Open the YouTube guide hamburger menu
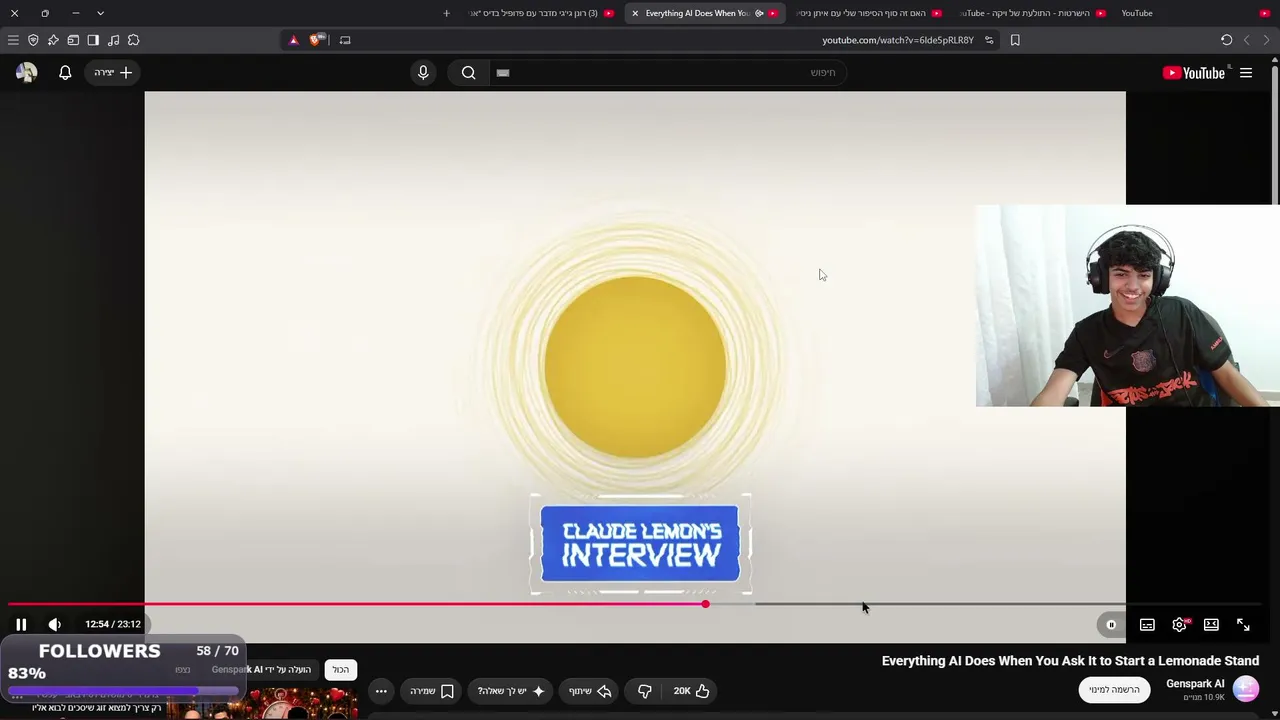This screenshot has height=720, width=1280. [x=1246, y=73]
